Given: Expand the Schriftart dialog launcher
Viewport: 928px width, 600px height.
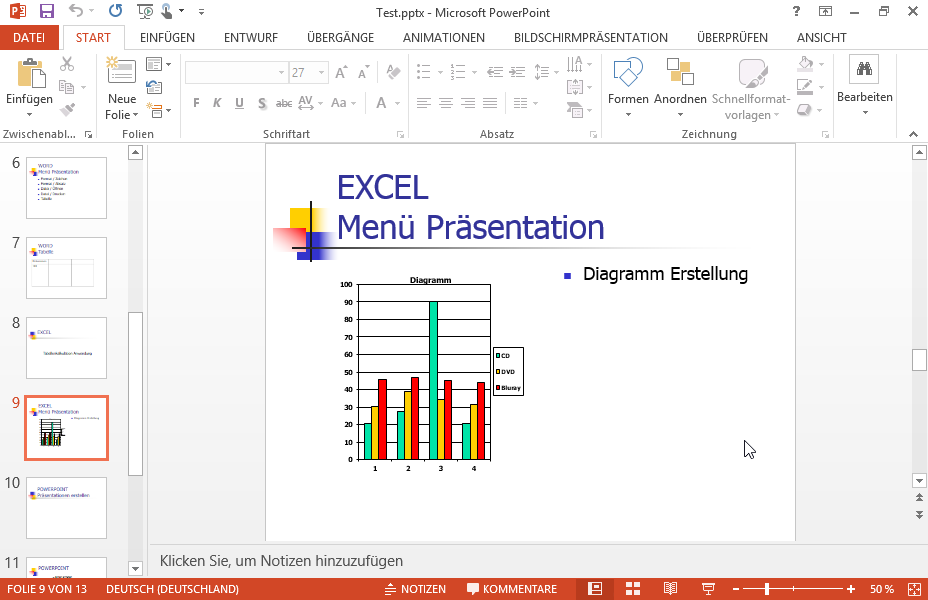Looking at the screenshot, I should coord(400,135).
